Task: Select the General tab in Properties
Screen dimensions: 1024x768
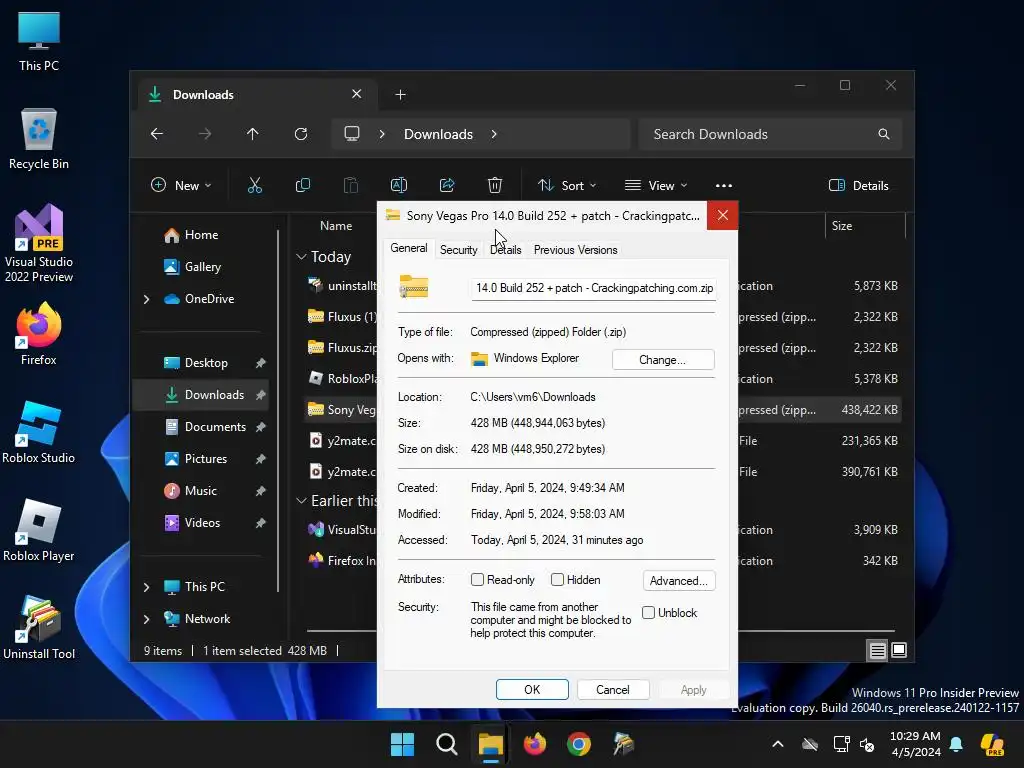Action: click(409, 248)
